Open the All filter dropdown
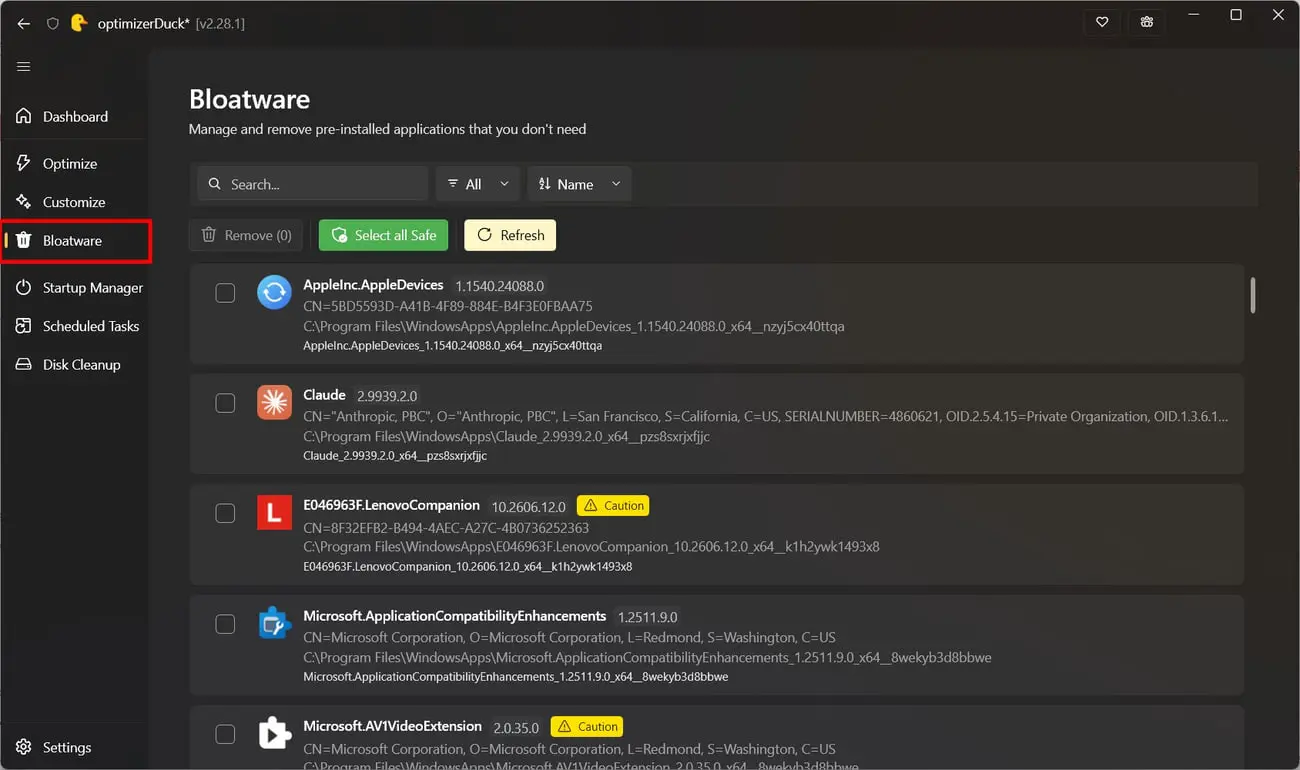The width and height of the screenshot is (1300, 770). pos(478,184)
